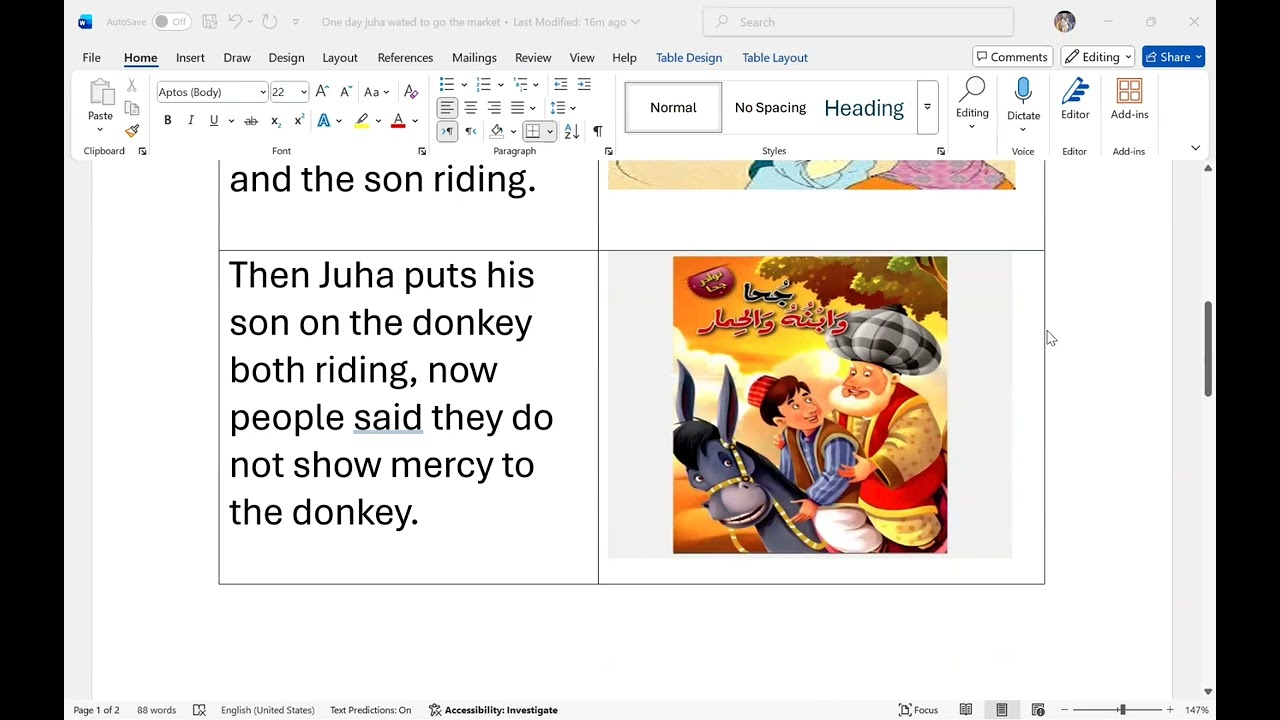Screen dimensions: 1280x720
Task: Apply the Heading style
Action: click(864, 108)
